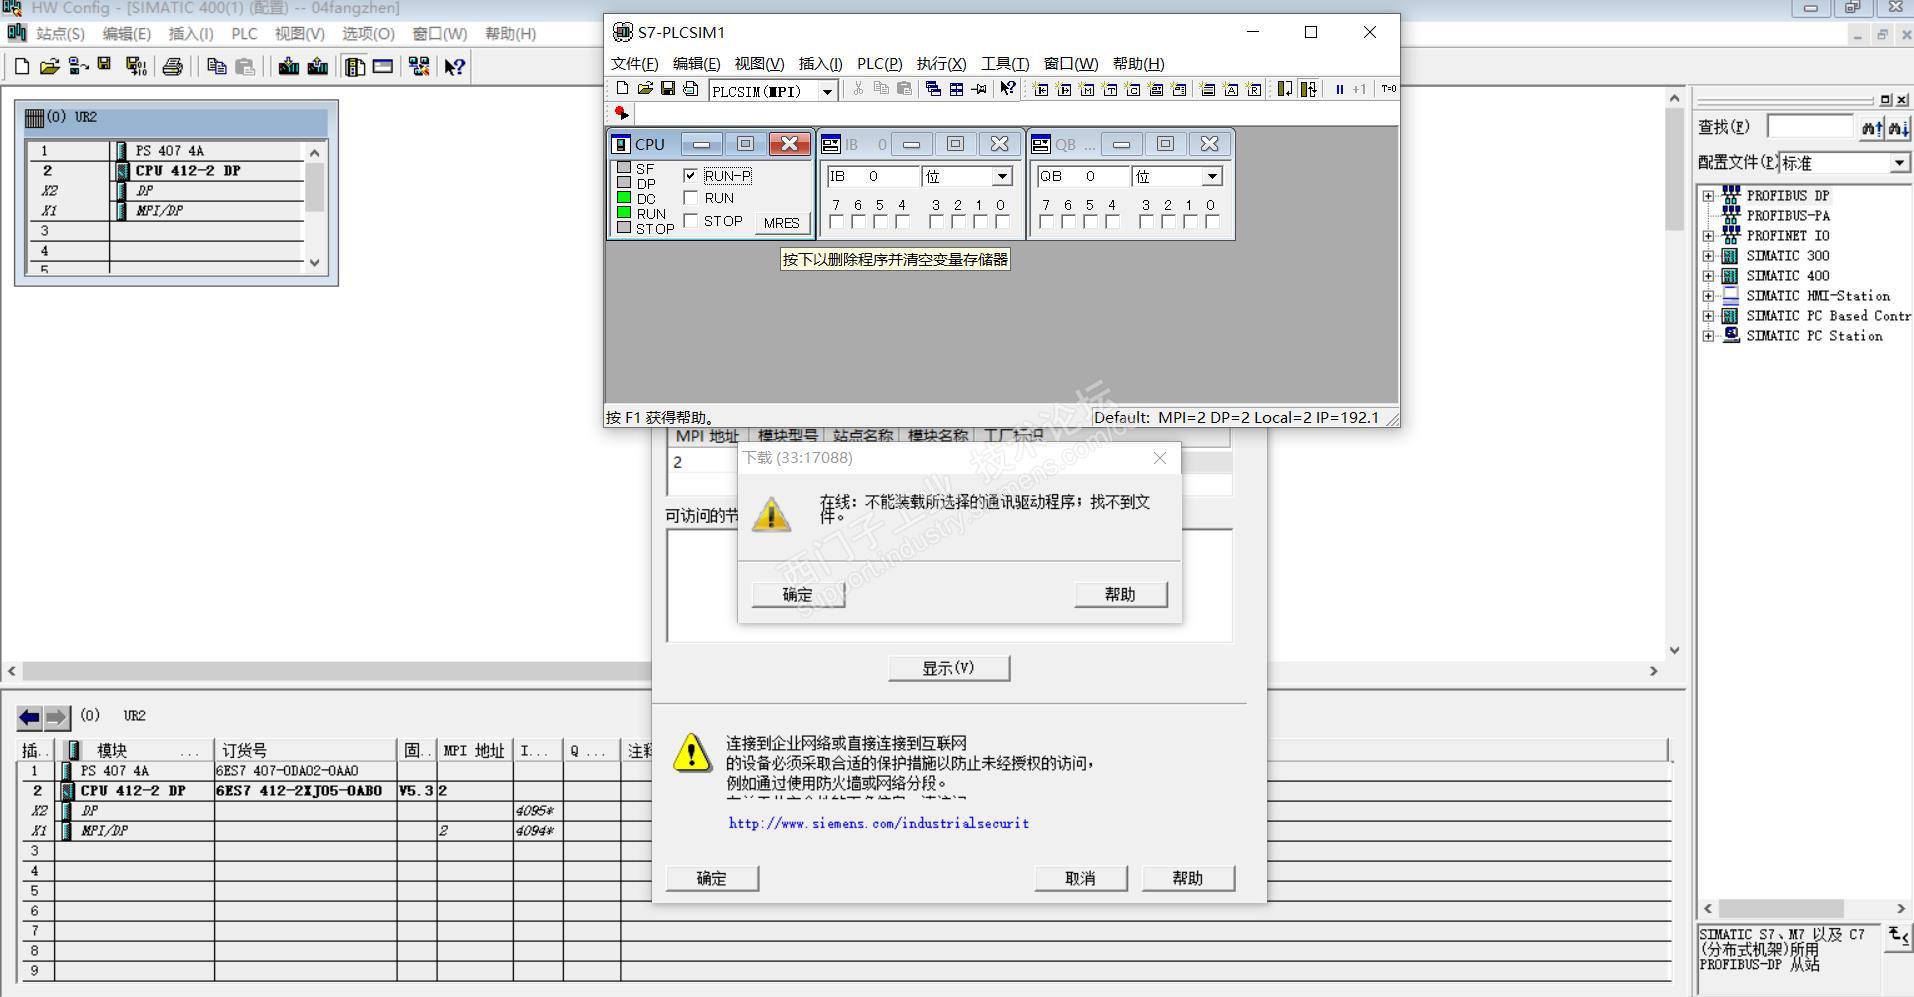Click Download to Module icon in HW Config
The width and height of the screenshot is (1914, 997).
coord(289,67)
